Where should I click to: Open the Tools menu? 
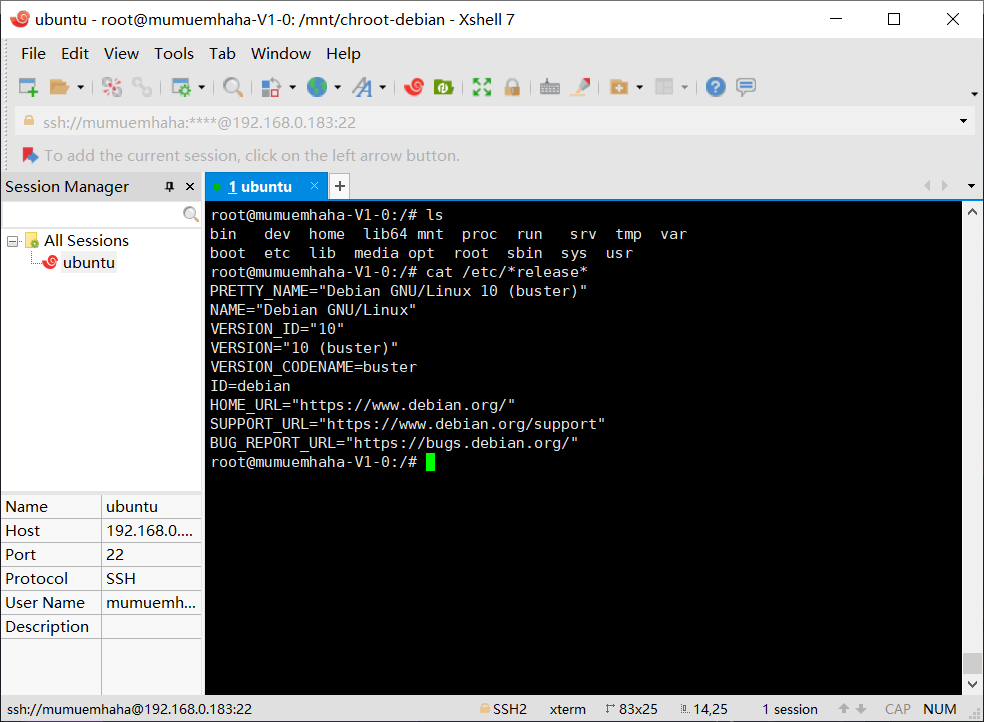173,54
